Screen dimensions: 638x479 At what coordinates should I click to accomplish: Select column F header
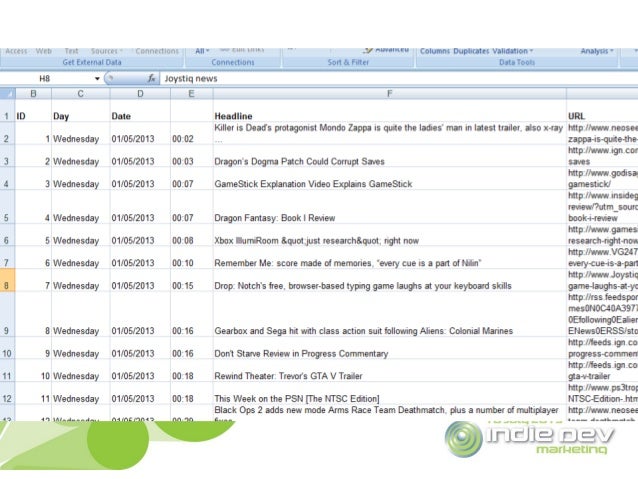[389, 94]
